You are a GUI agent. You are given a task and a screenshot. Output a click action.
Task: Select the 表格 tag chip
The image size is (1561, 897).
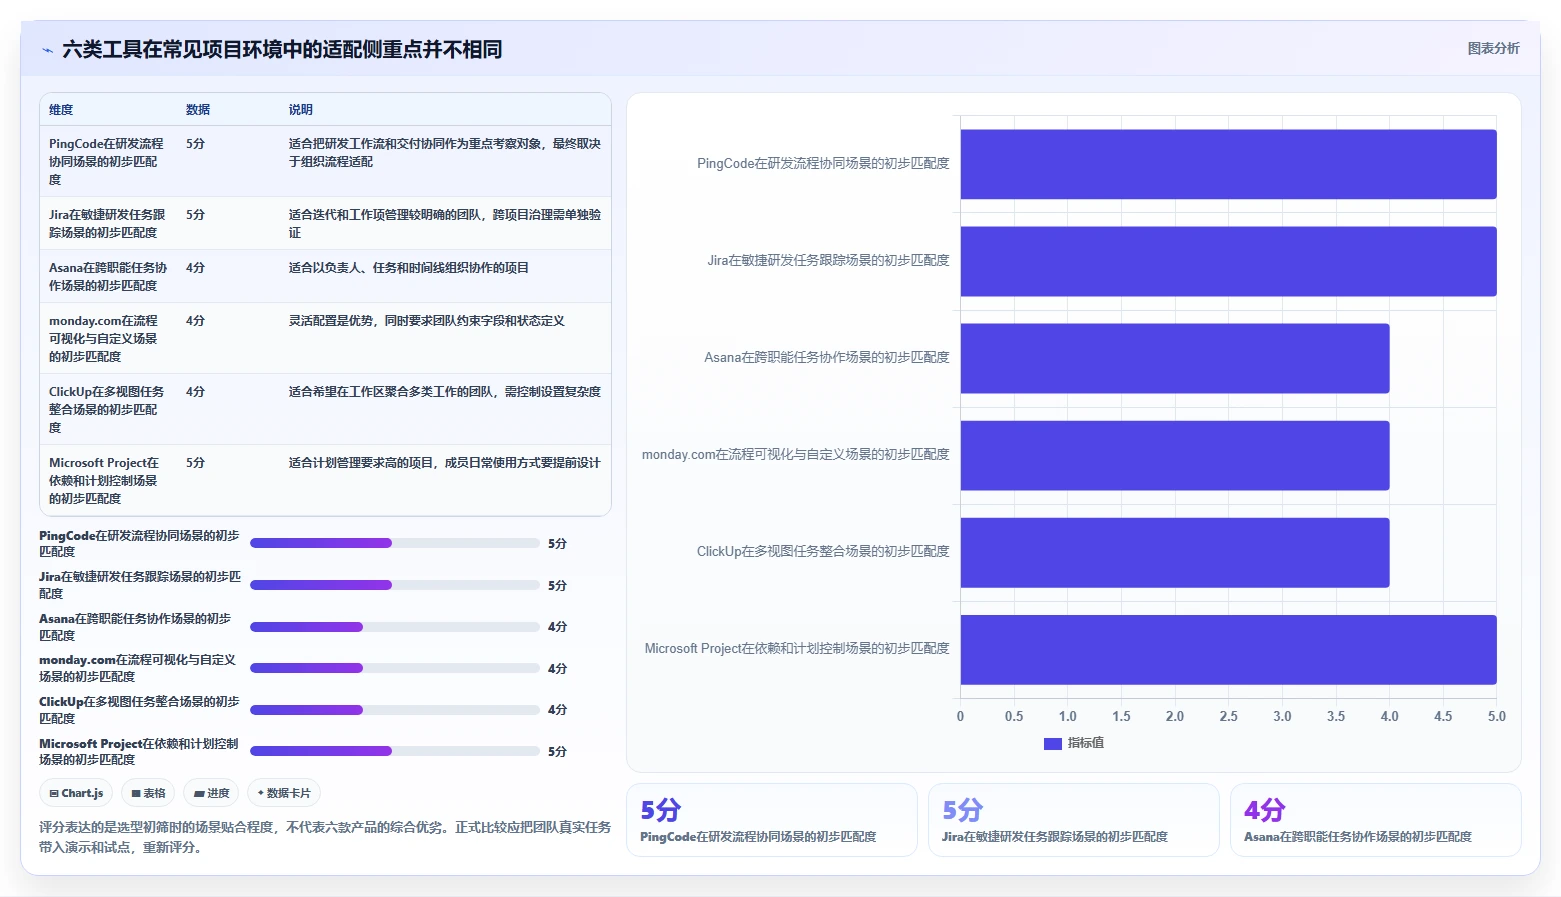coord(148,793)
